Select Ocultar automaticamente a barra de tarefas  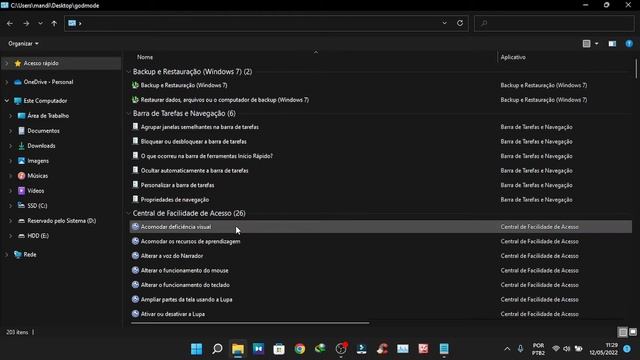click(194, 171)
